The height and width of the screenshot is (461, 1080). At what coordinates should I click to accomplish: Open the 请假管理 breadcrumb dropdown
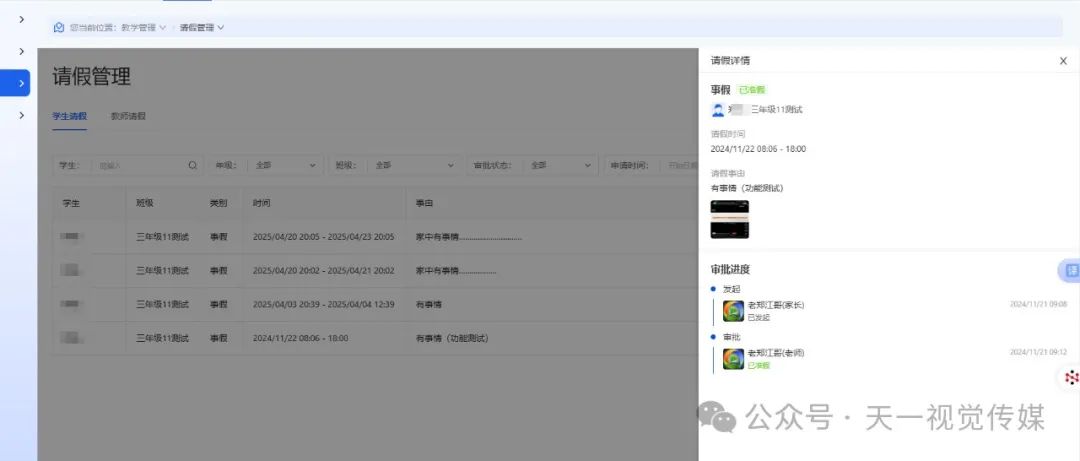pos(202,28)
